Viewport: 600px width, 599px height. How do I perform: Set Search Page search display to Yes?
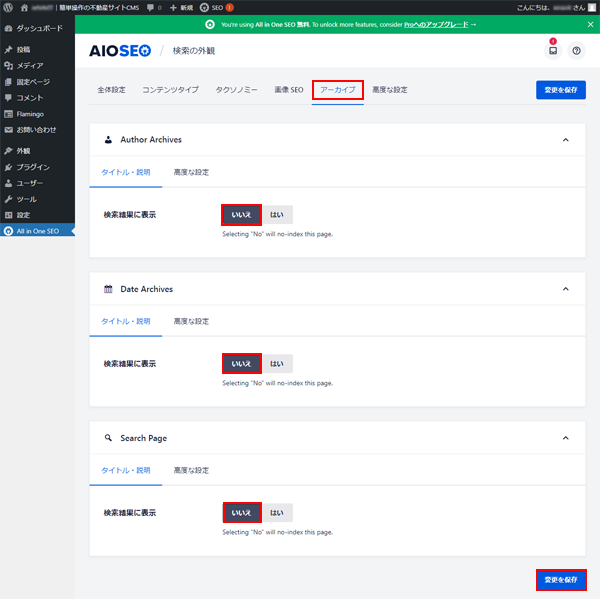(x=277, y=512)
